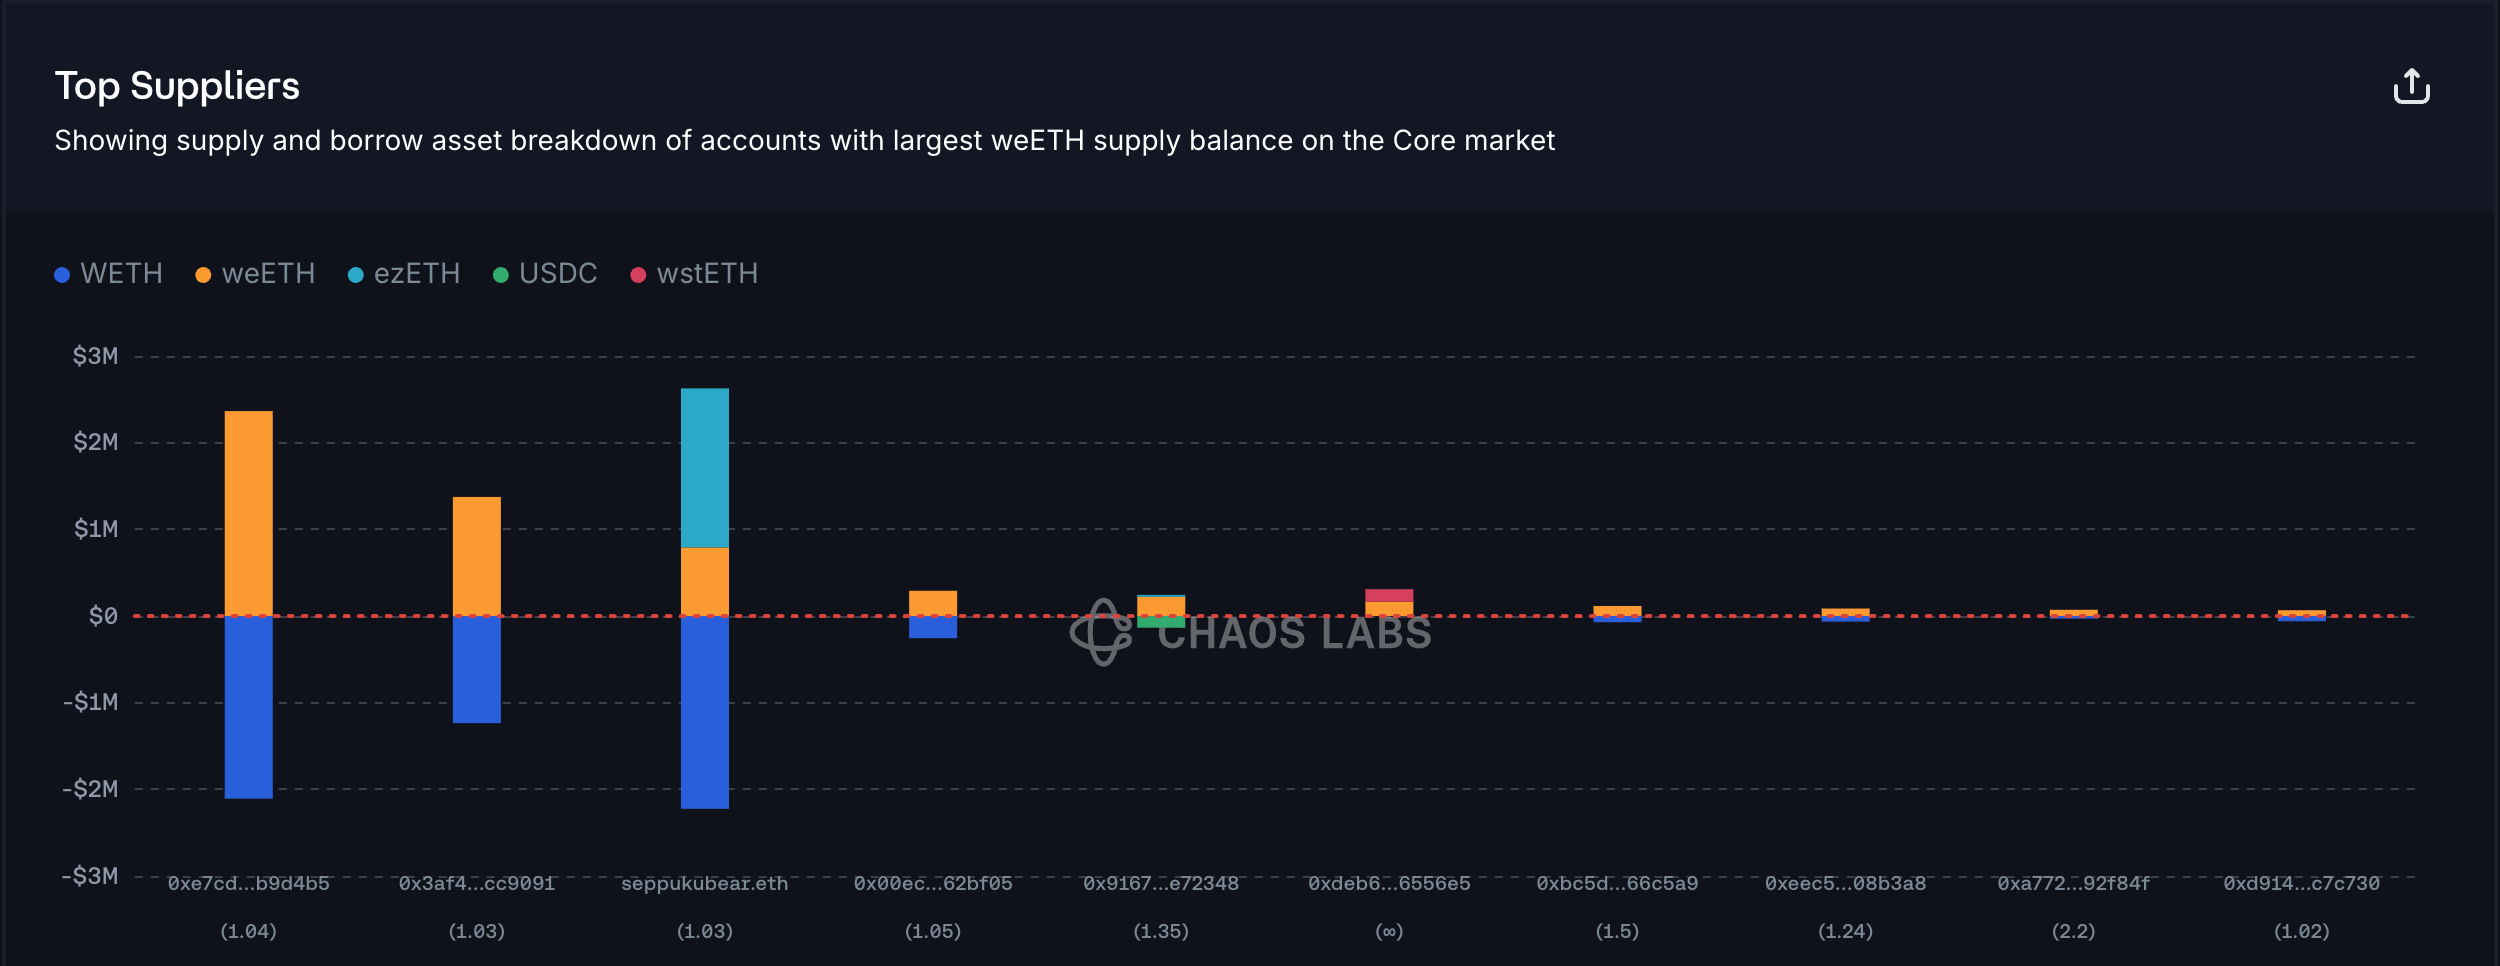Open the seppukubear.eth account label
The height and width of the screenshot is (966, 2500).
pyautogui.click(x=704, y=884)
